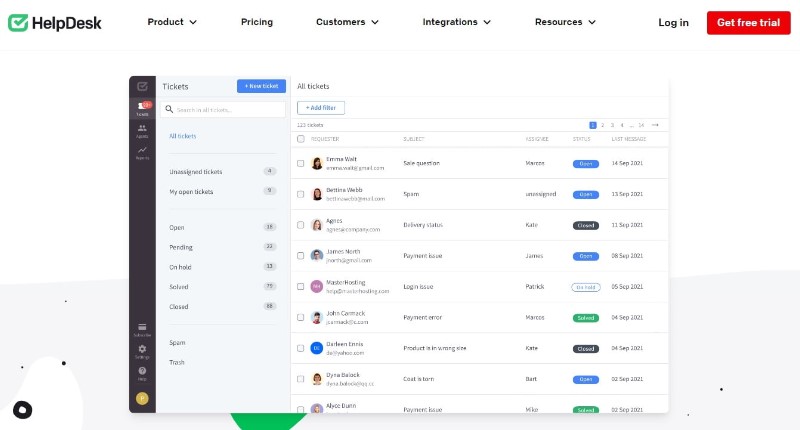Image resolution: width=800 pixels, height=430 pixels.
Task: Check the select-all box in the table header
Action: coord(300,139)
